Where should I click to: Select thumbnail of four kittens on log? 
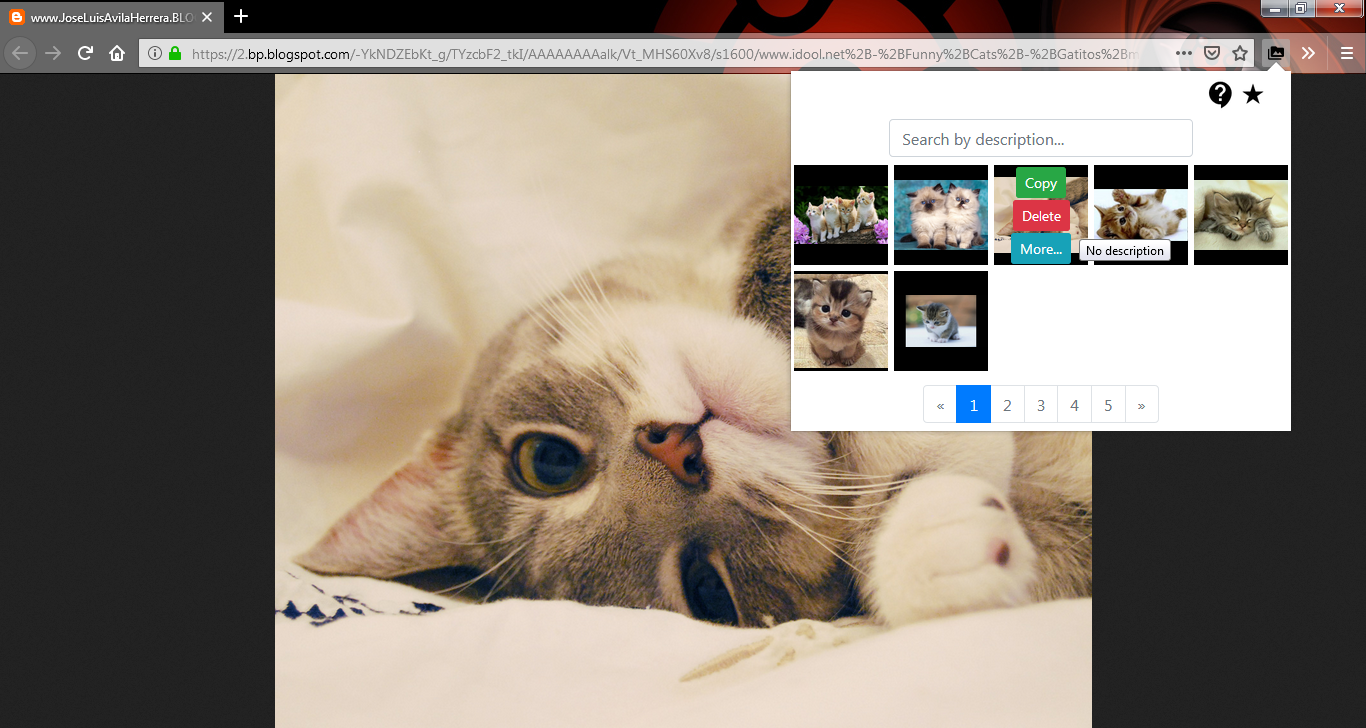point(841,215)
